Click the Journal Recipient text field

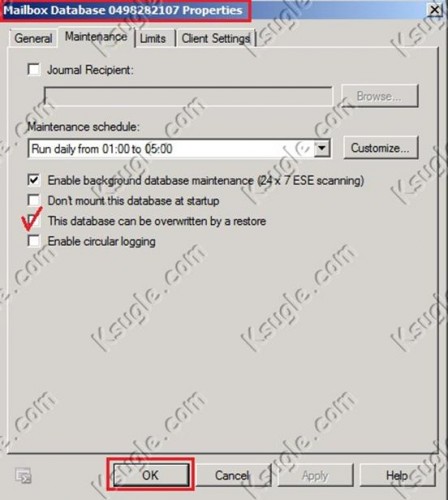[188, 96]
